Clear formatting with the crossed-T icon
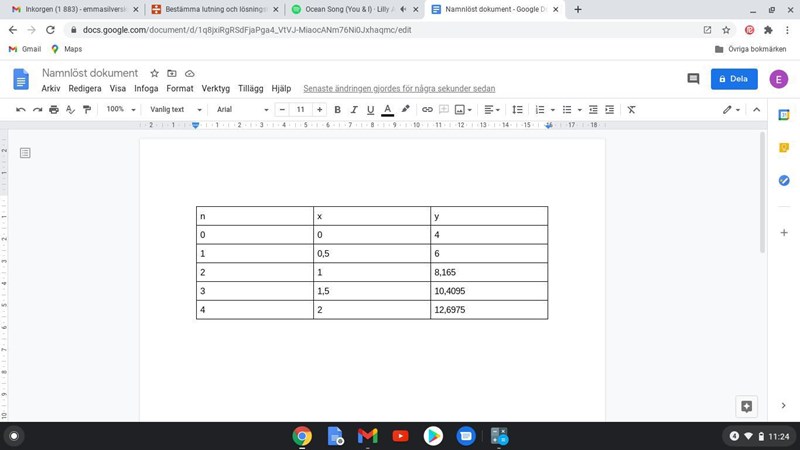 click(x=631, y=109)
